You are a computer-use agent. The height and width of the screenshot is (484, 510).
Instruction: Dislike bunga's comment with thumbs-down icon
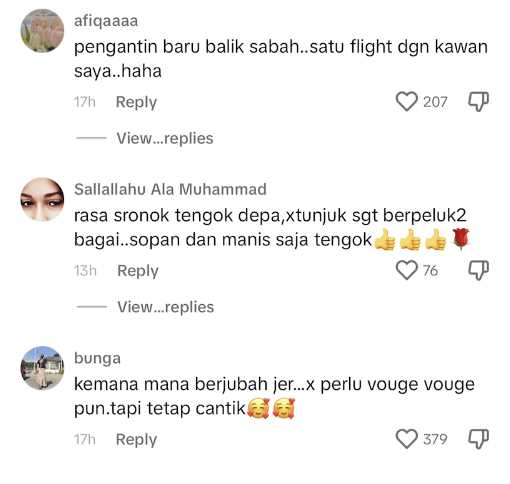(x=478, y=439)
